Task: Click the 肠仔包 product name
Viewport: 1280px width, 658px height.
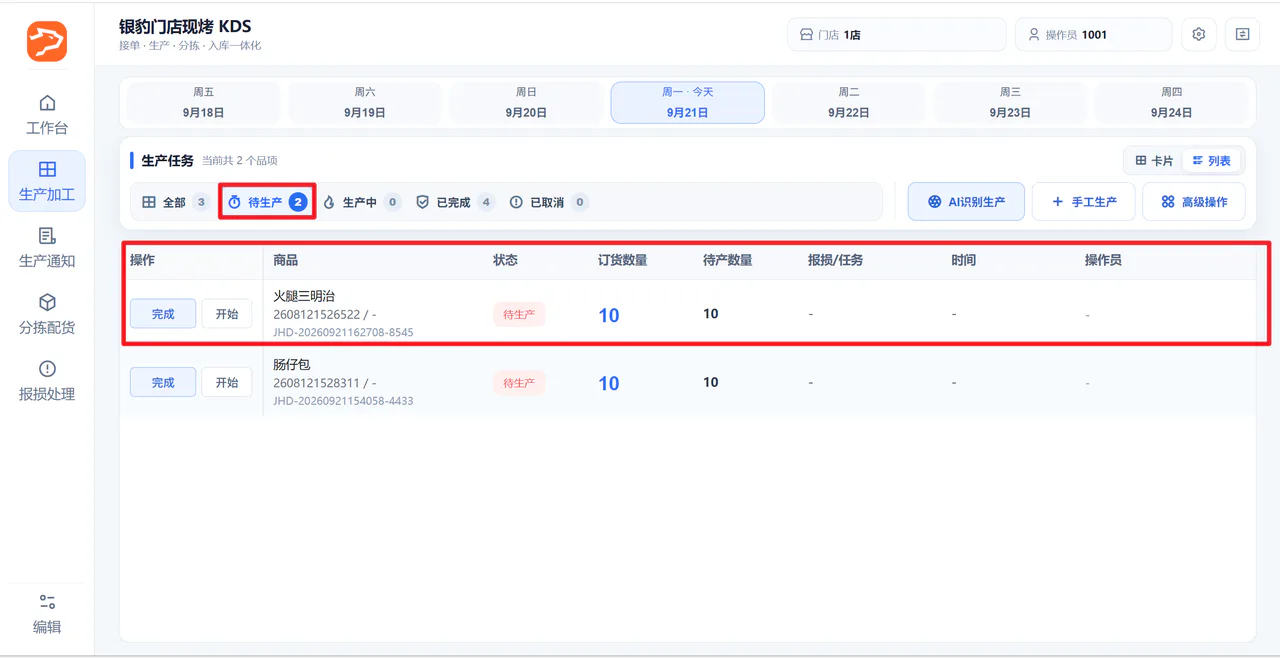Action: pyautogui.click(x=292, y=364)
